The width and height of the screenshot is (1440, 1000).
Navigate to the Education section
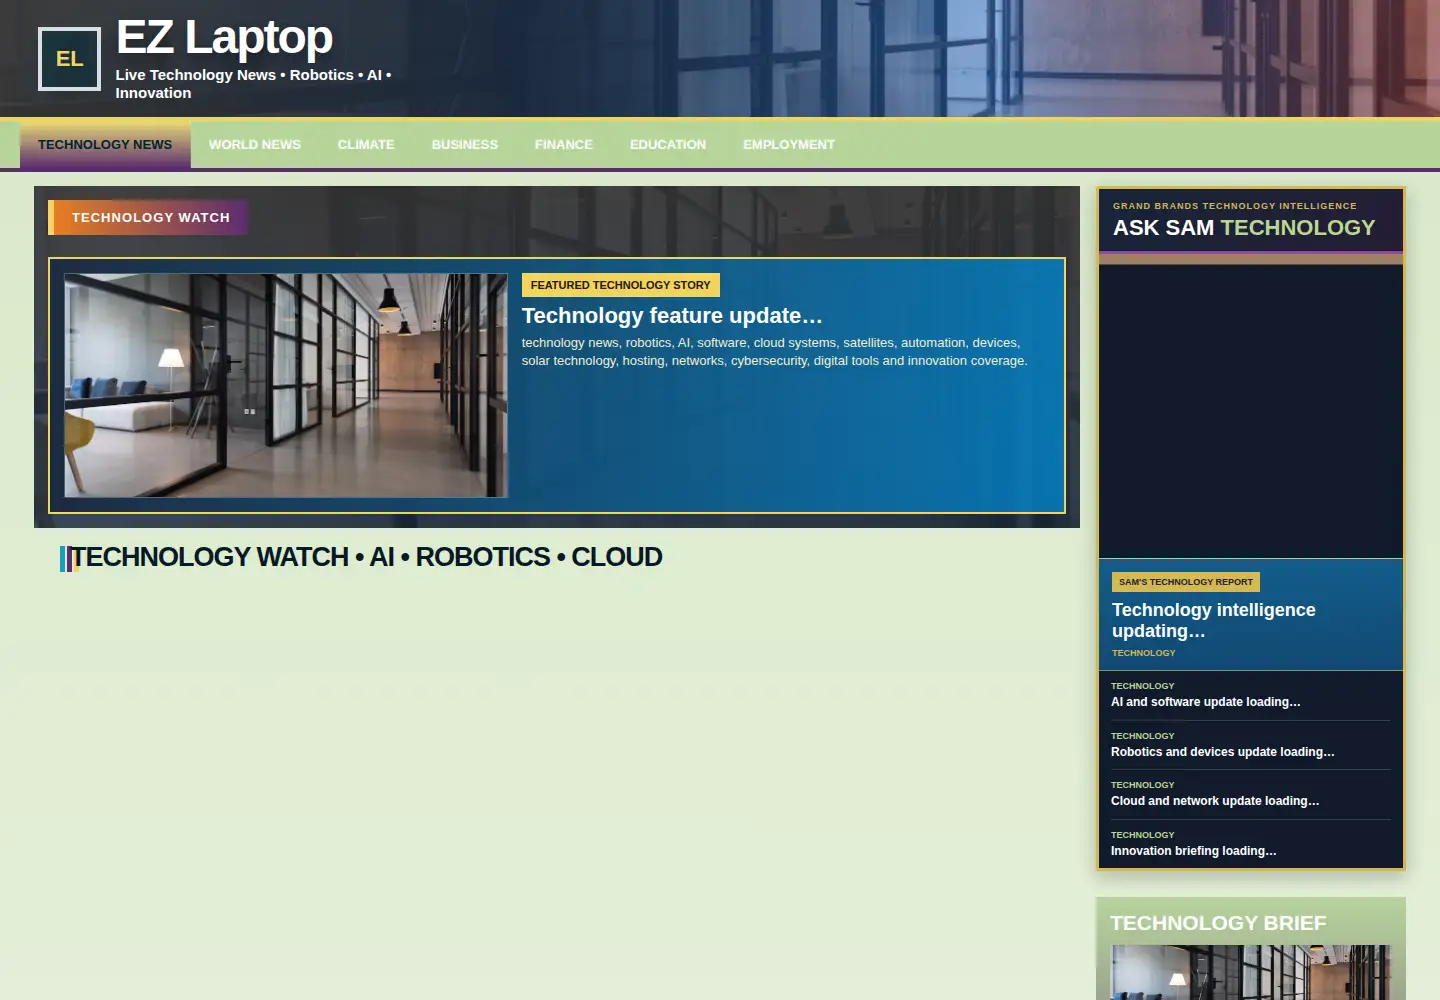pyautogui.click(x=668, y=145)
